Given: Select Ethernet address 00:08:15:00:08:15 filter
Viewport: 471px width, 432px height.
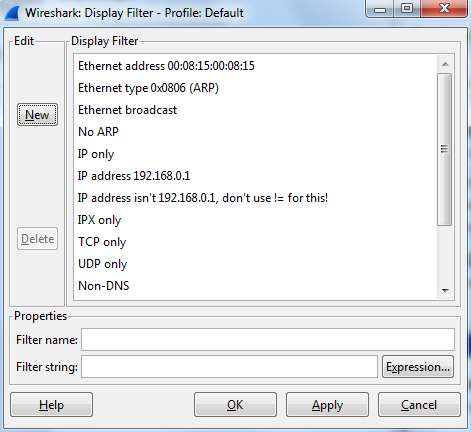Looking at the screenshot, I should point(255,66).
